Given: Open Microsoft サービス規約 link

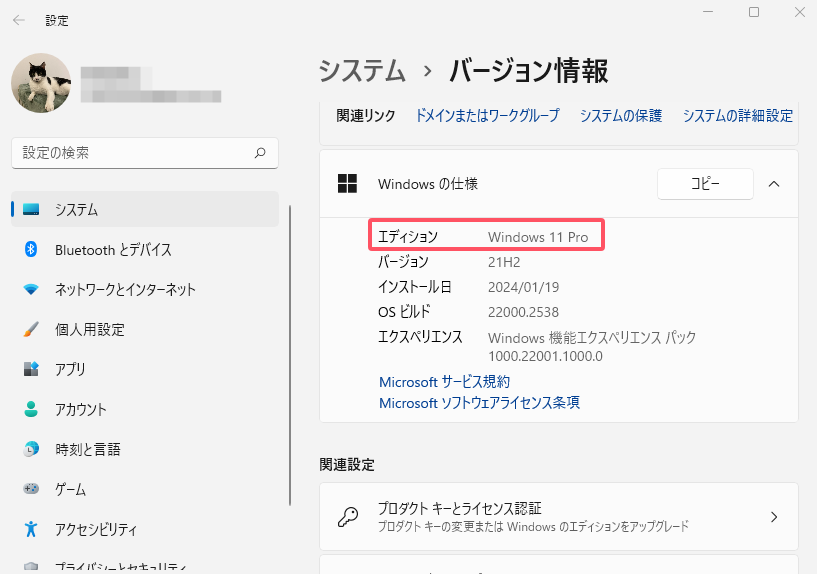Looking at the screenshot, I should (444, 382).
